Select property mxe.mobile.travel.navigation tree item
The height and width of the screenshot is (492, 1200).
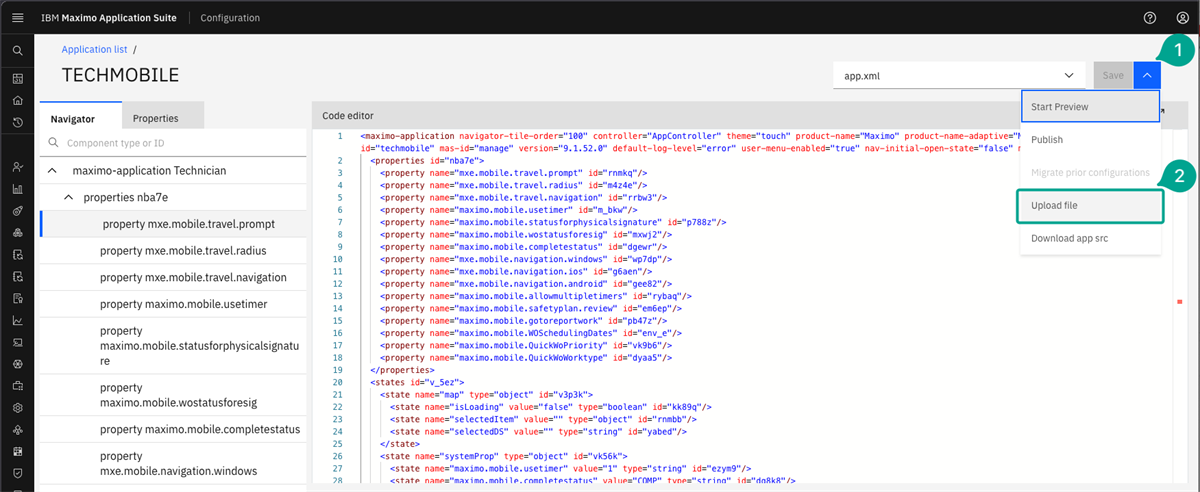click(171, 277)
